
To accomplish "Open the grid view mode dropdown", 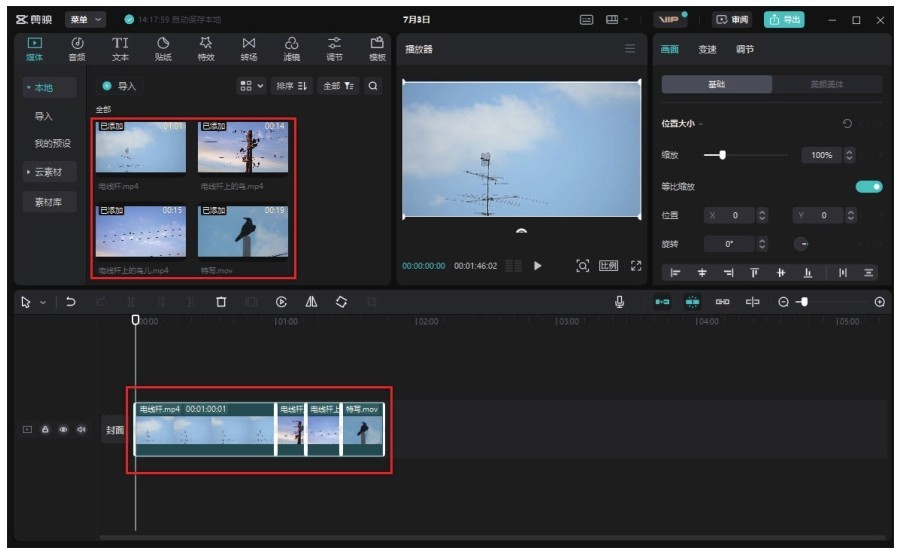I will click(251, 87).
